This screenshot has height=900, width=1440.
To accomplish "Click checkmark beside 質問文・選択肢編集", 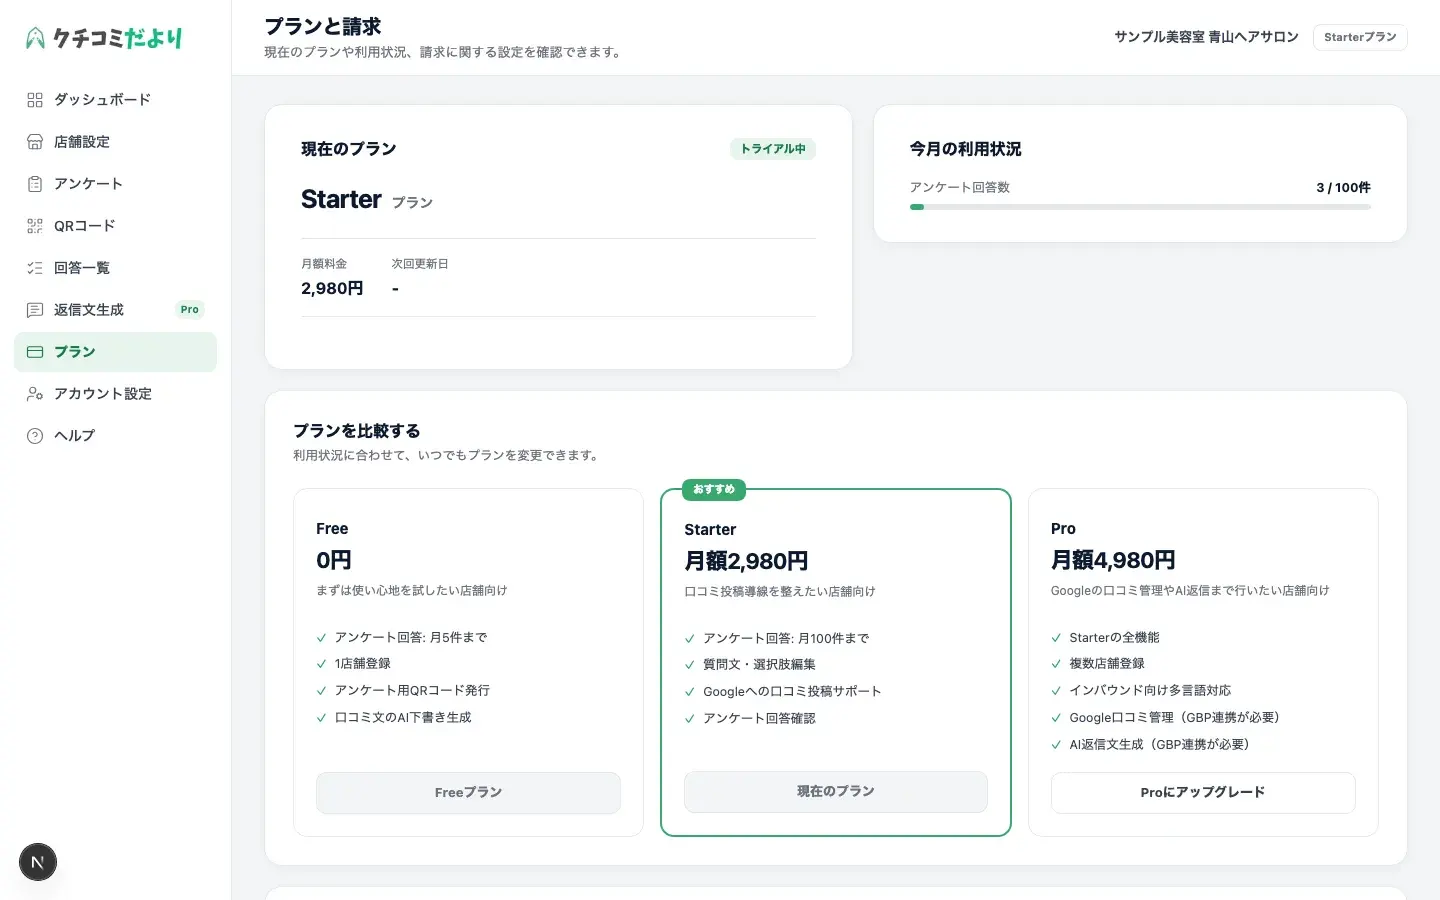I will tap(690, 665).
